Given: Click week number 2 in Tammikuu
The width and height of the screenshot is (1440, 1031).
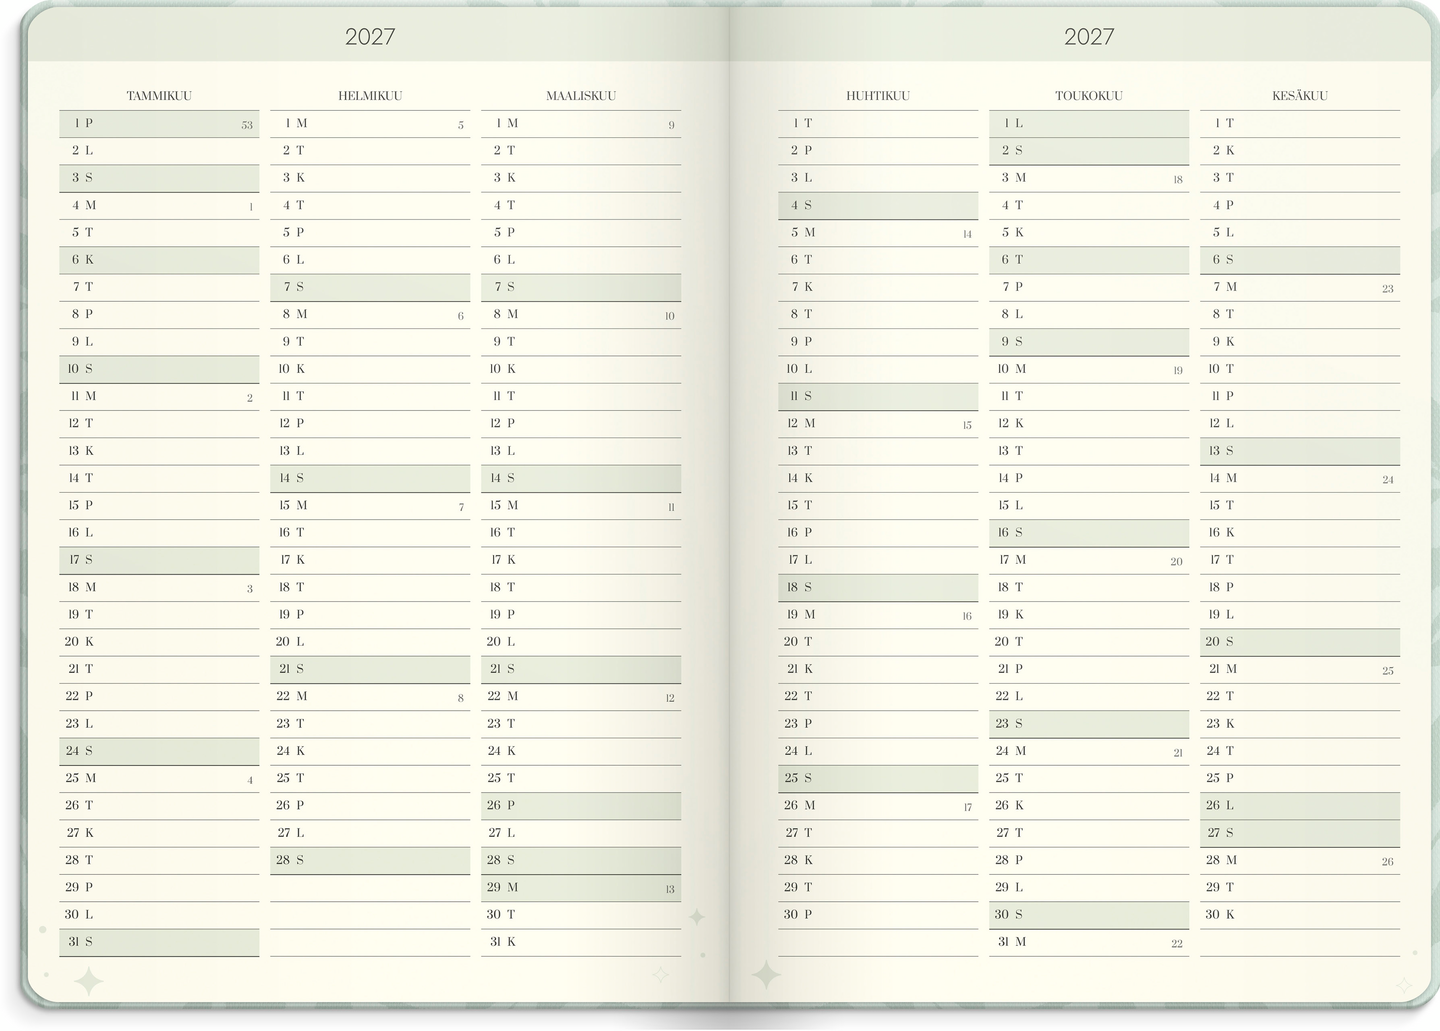Looking at the screenshot, I should (250, 398).
